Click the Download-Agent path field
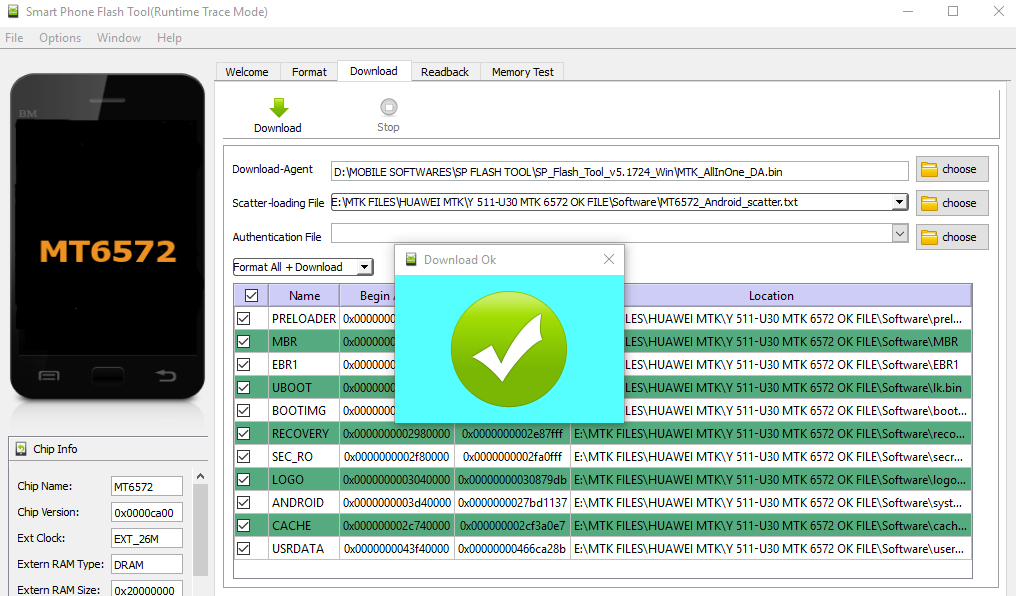This screenshot has height=596, width=1016. (619, 172)
